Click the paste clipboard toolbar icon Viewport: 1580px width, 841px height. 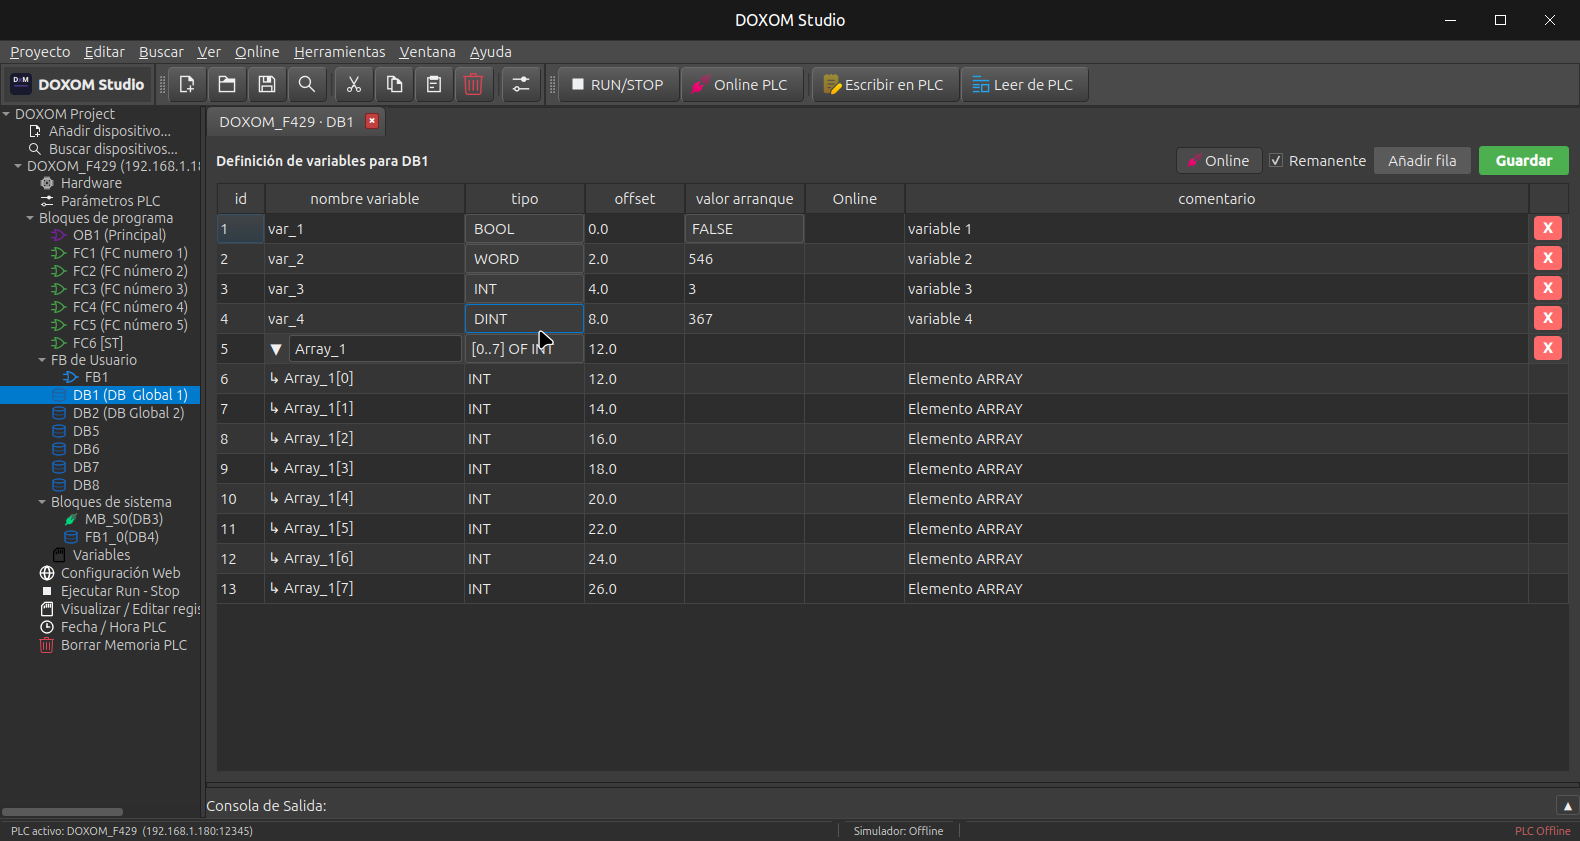click(434, 85)
